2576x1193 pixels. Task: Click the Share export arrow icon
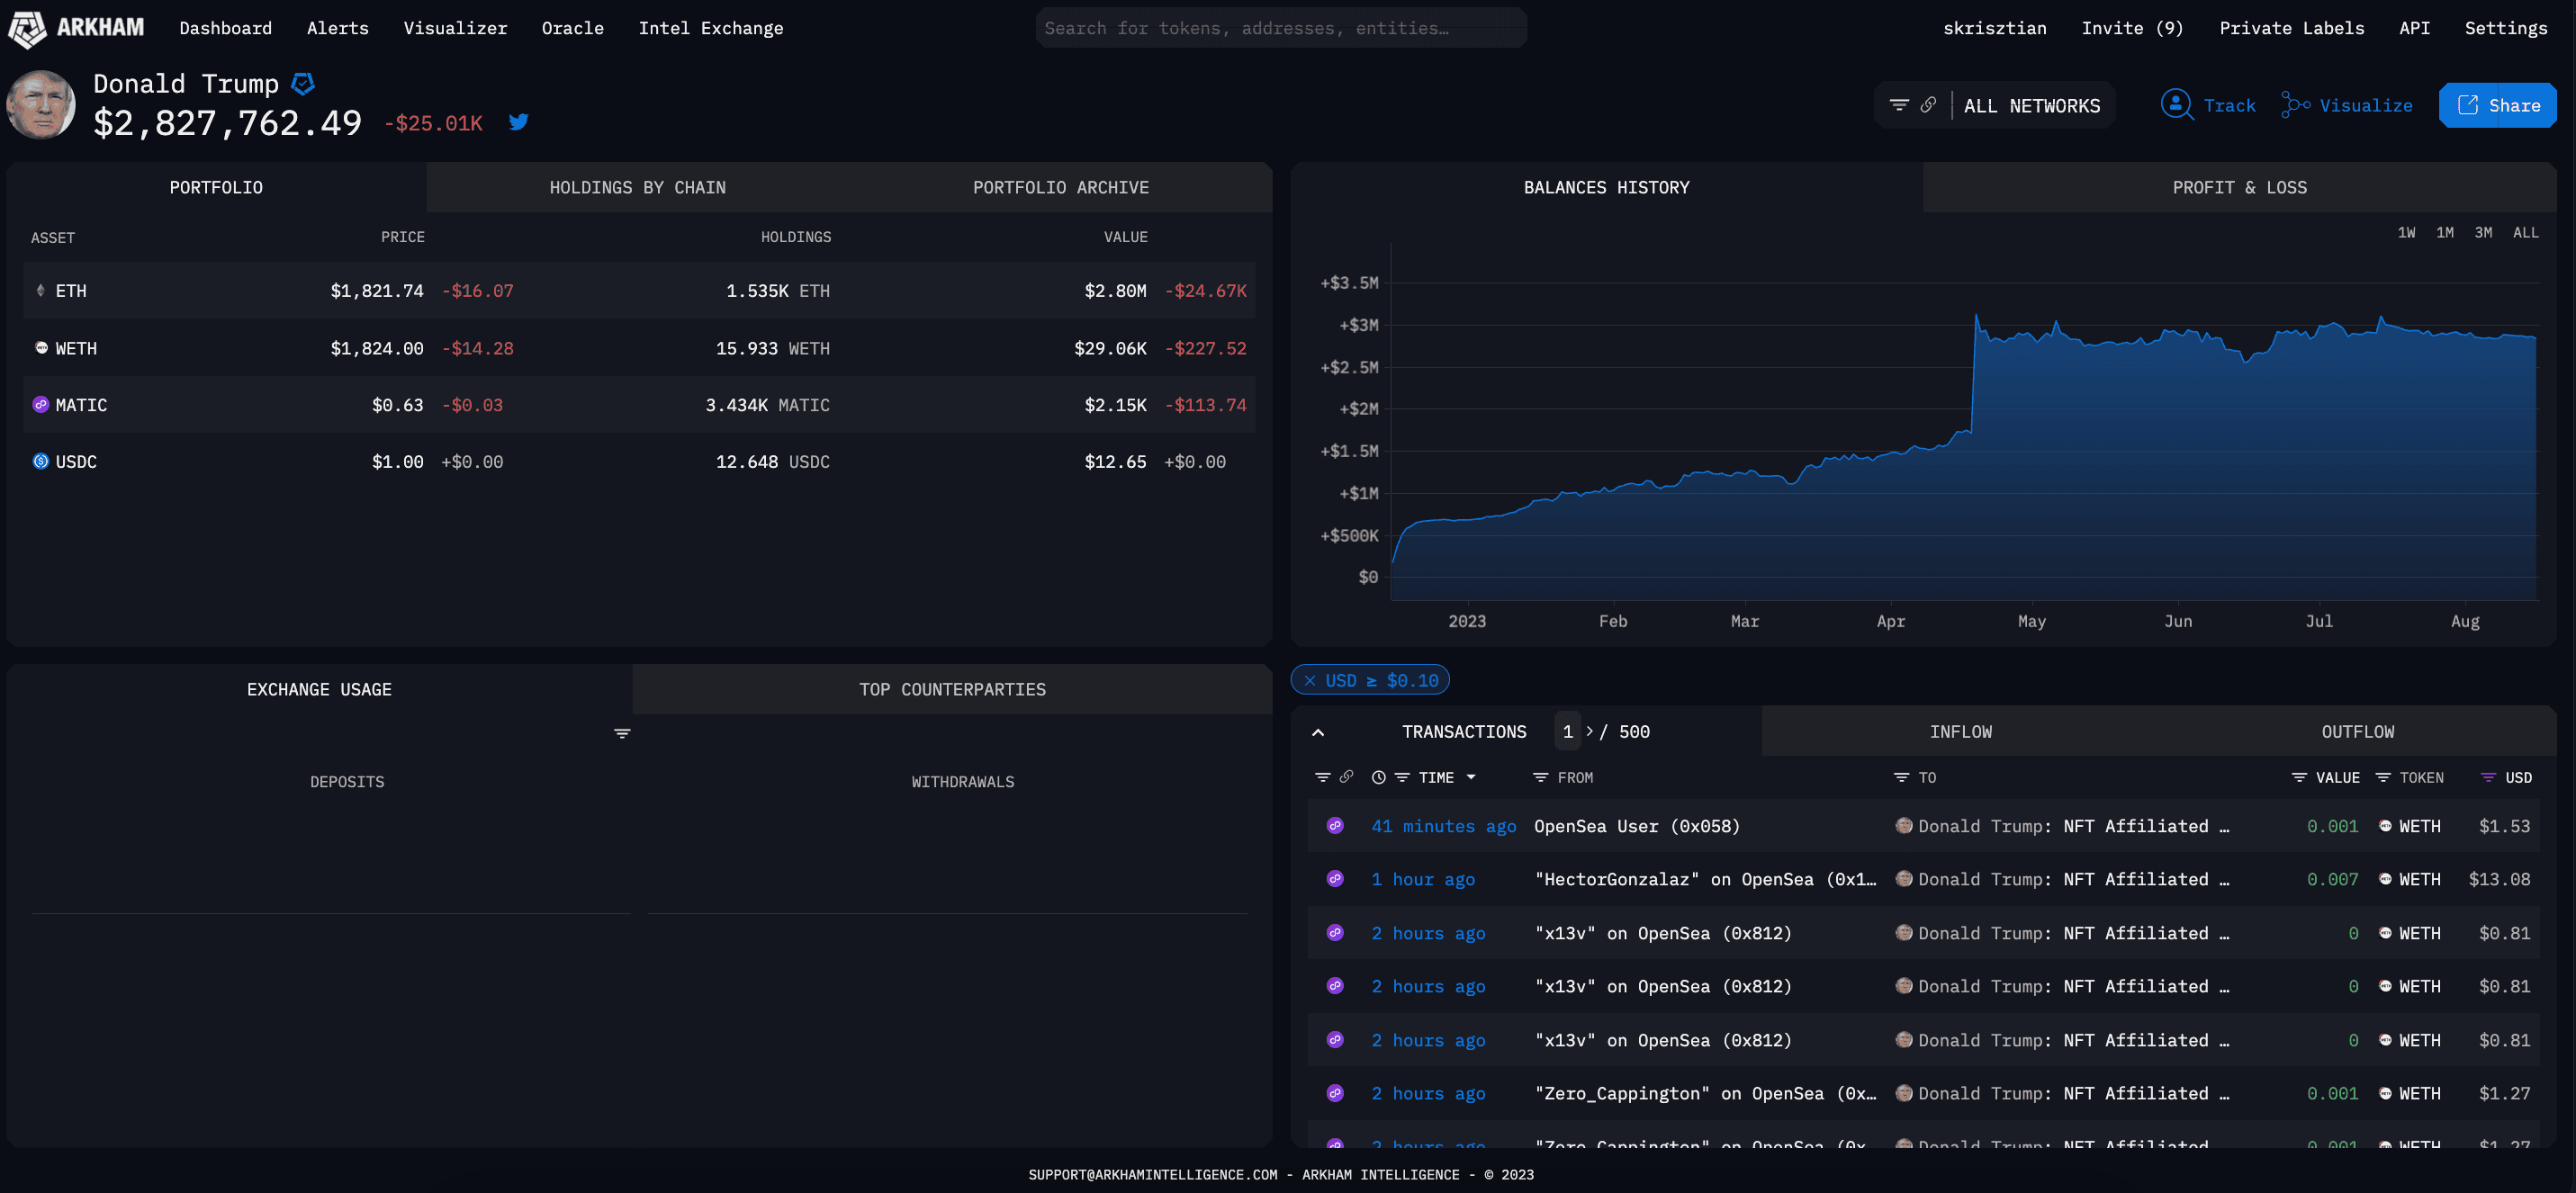[x=2467, y=105]
